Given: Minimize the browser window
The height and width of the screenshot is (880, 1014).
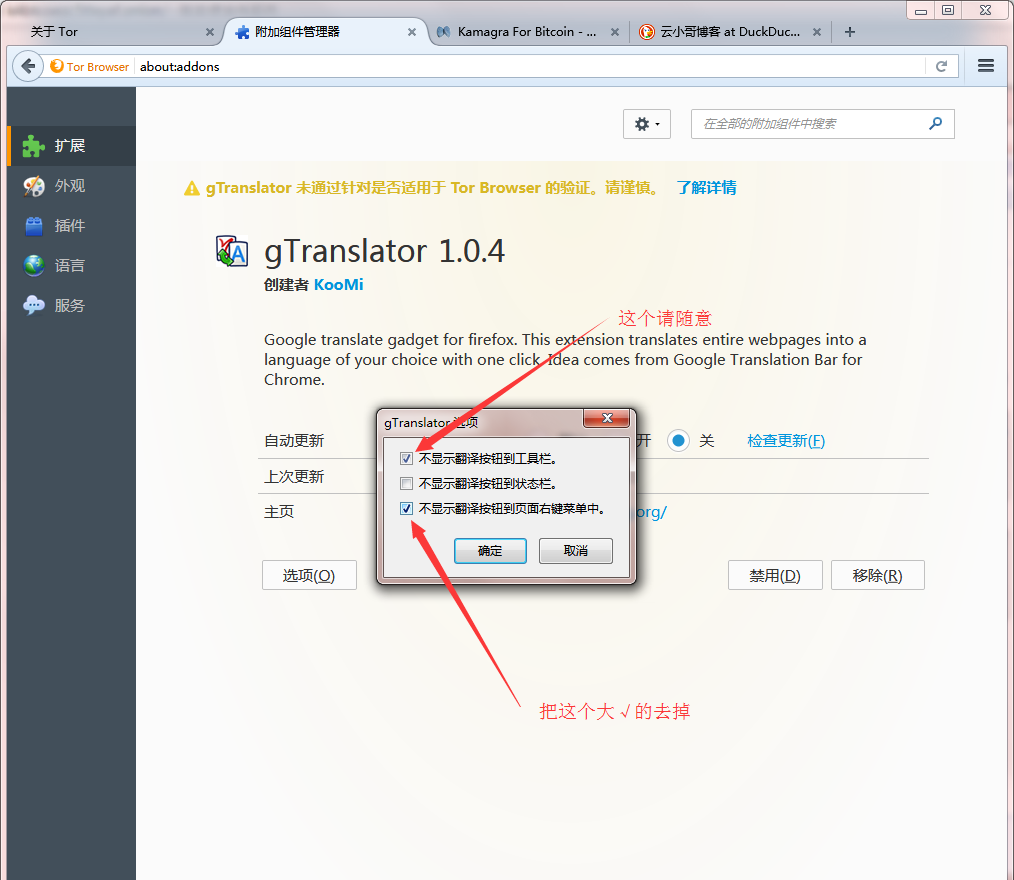Looking at the screenshot, I should [921, 10].
